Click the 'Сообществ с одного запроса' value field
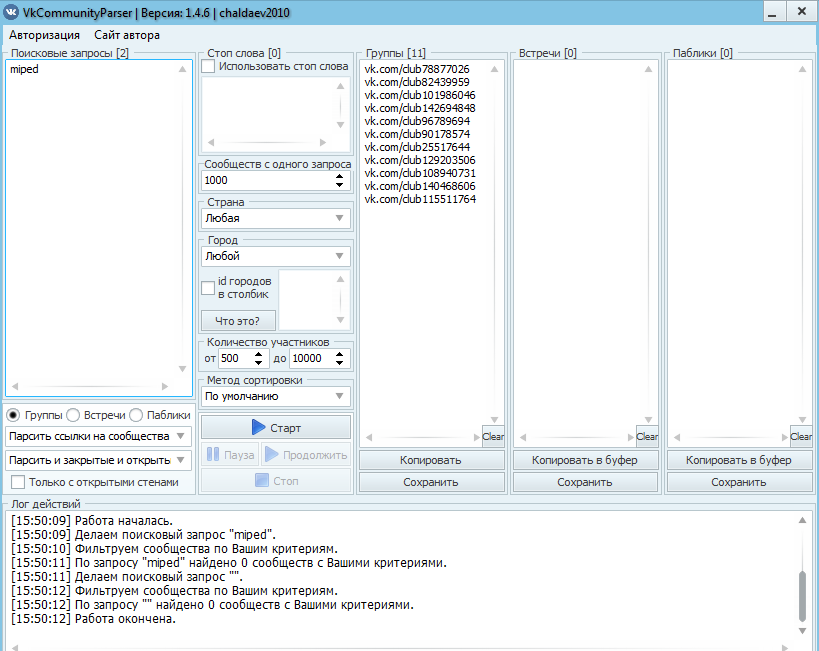This screenshot has height=651, width=819. point(267,180)
